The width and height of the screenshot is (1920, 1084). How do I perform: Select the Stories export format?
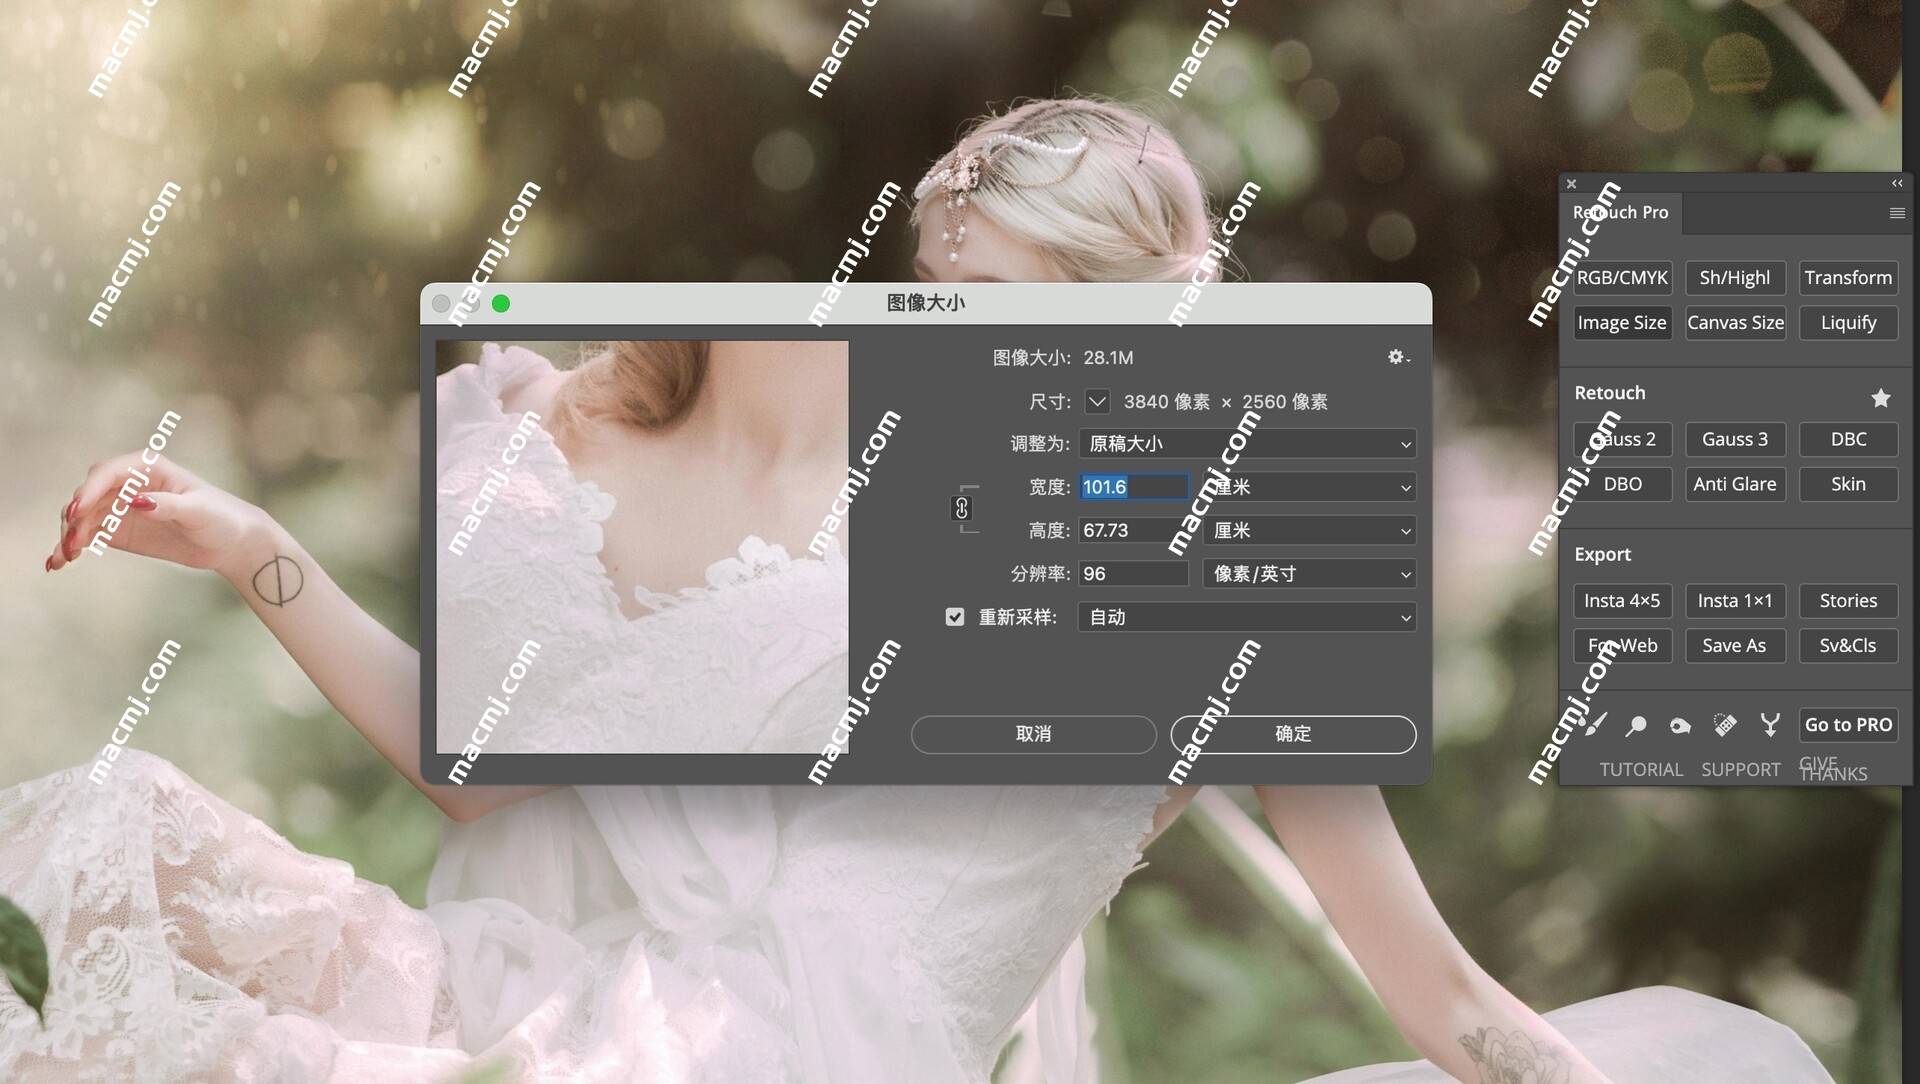(x=1846, y=600)
